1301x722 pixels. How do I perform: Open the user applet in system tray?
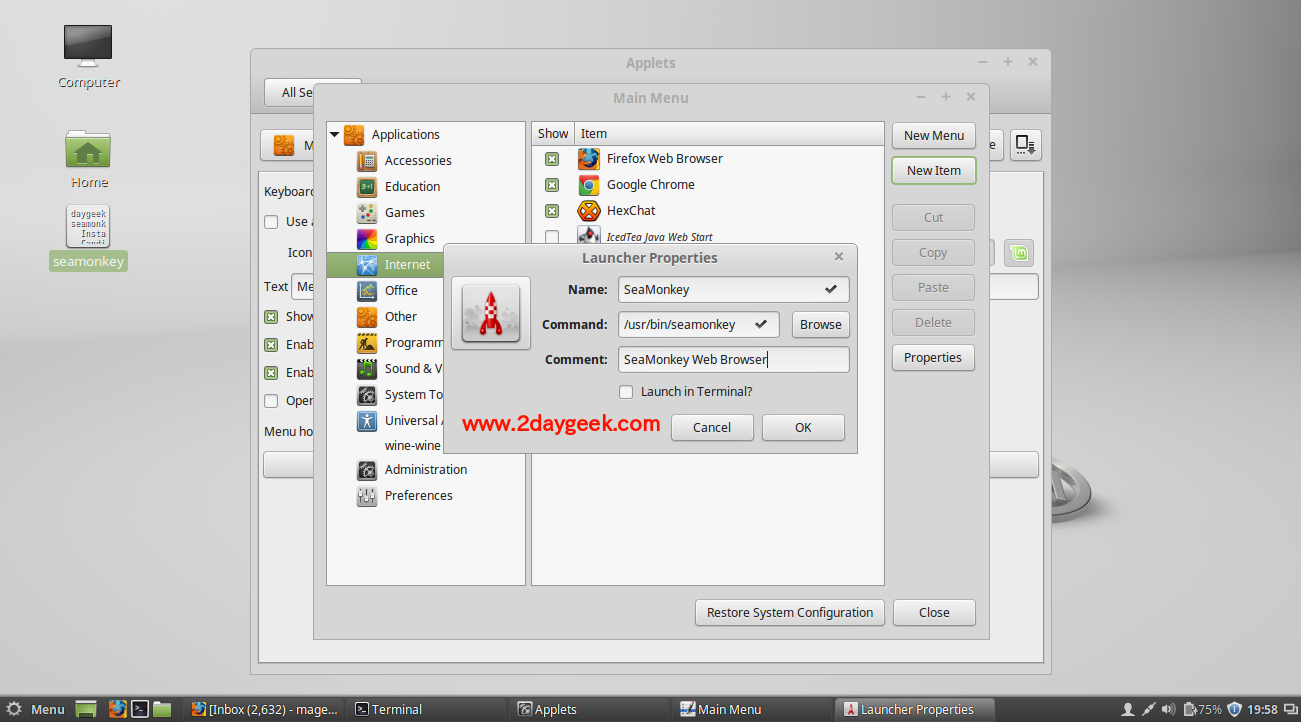pos(1128,709)
